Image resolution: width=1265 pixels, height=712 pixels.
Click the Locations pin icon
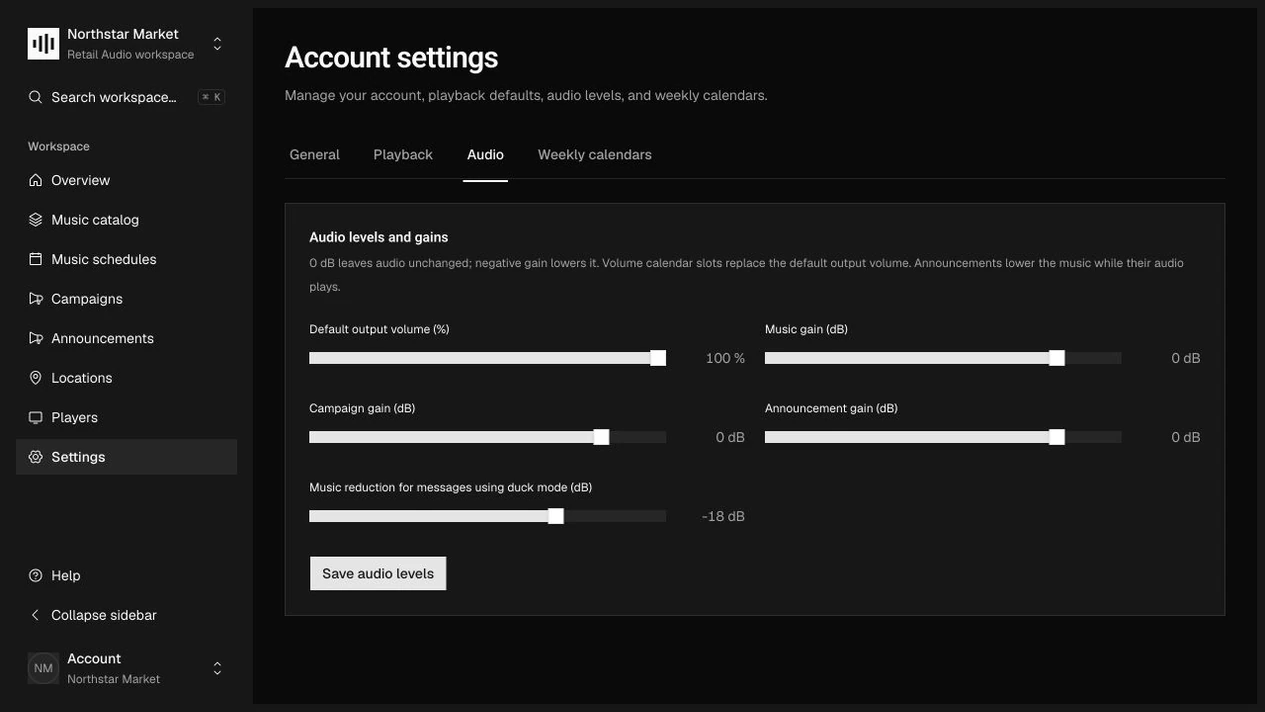pos(36,378)
